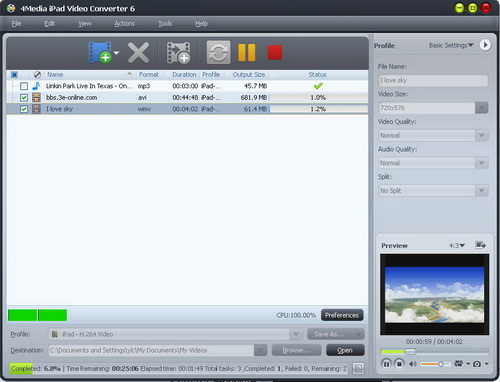Click the music note icon for Linkin Park
This screenshot has height=382, width=500.
pyautogui.click(x=36, y=86)
